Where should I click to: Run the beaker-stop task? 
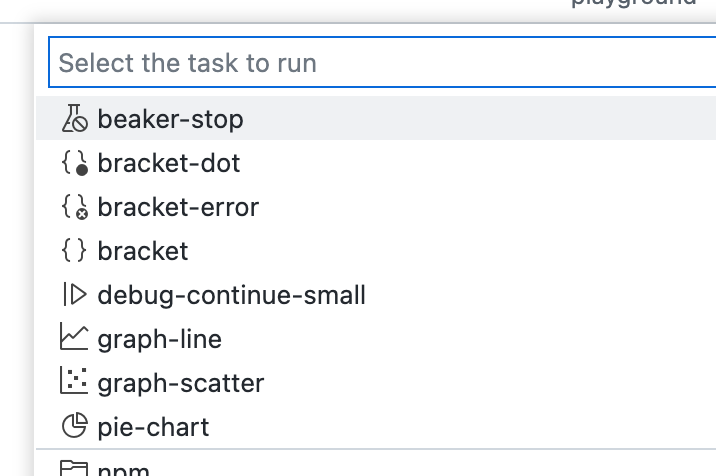pyautogui.click(x=171, y=119)
